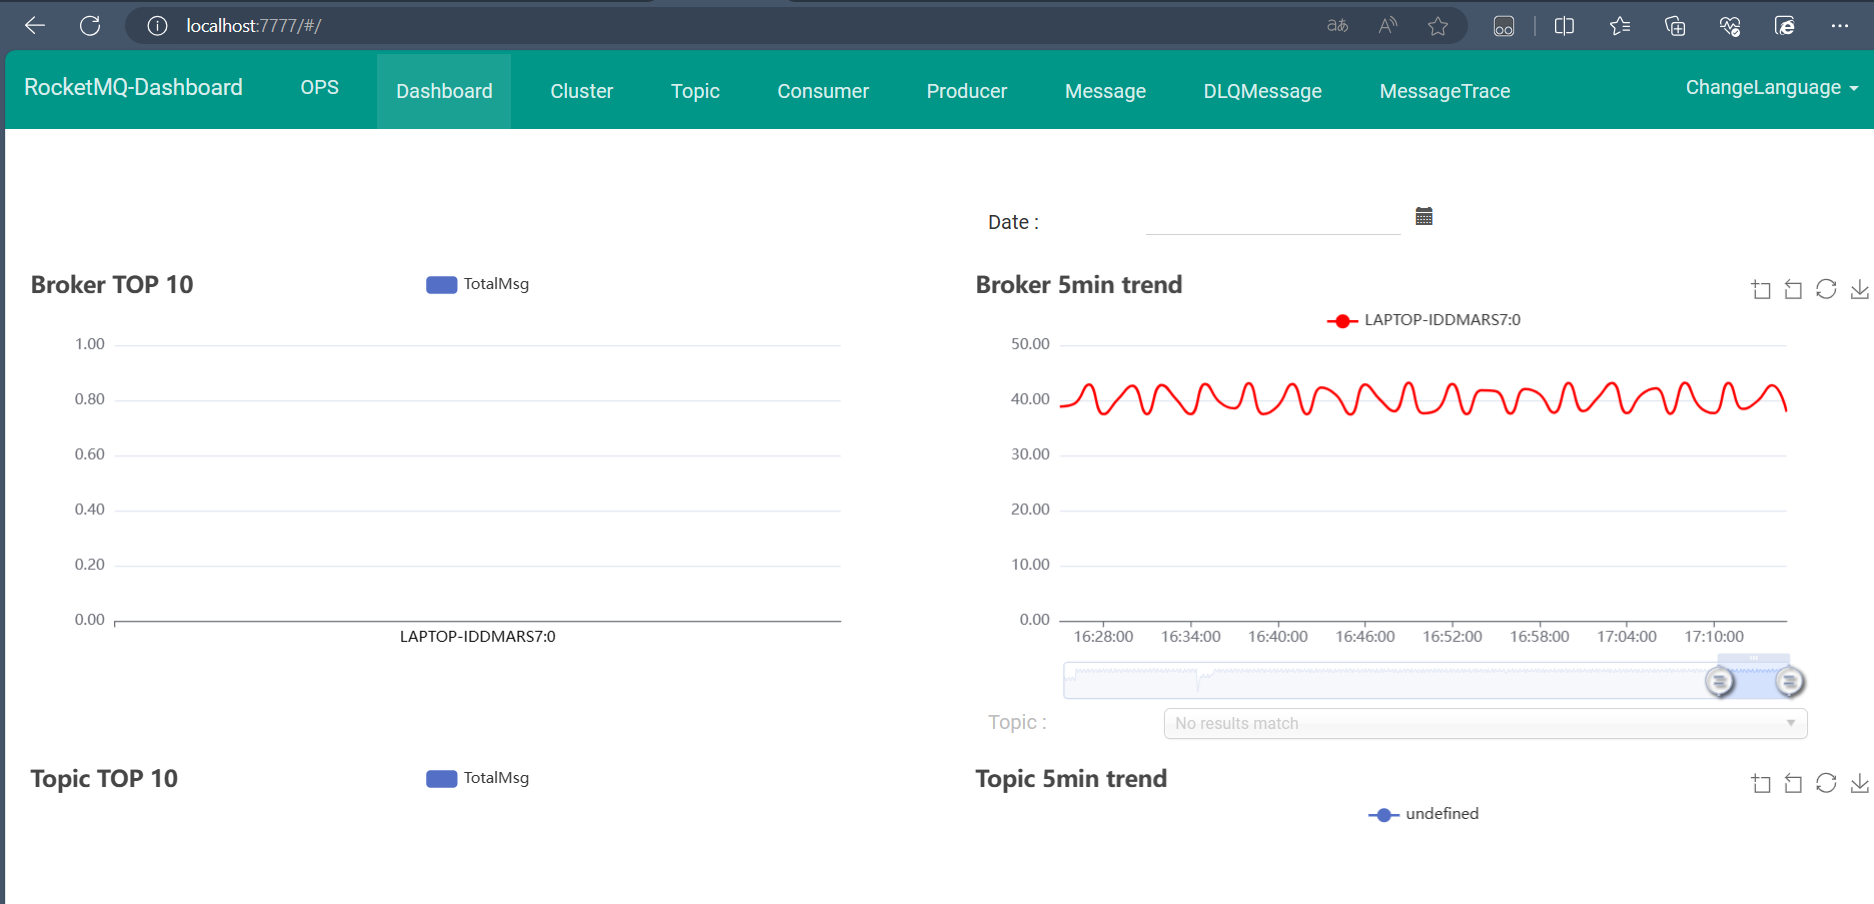Open browser essentials heart icon
The width and height of the screenshot is (1874, 904).
pyautogui.click(x=1730, y=26)
